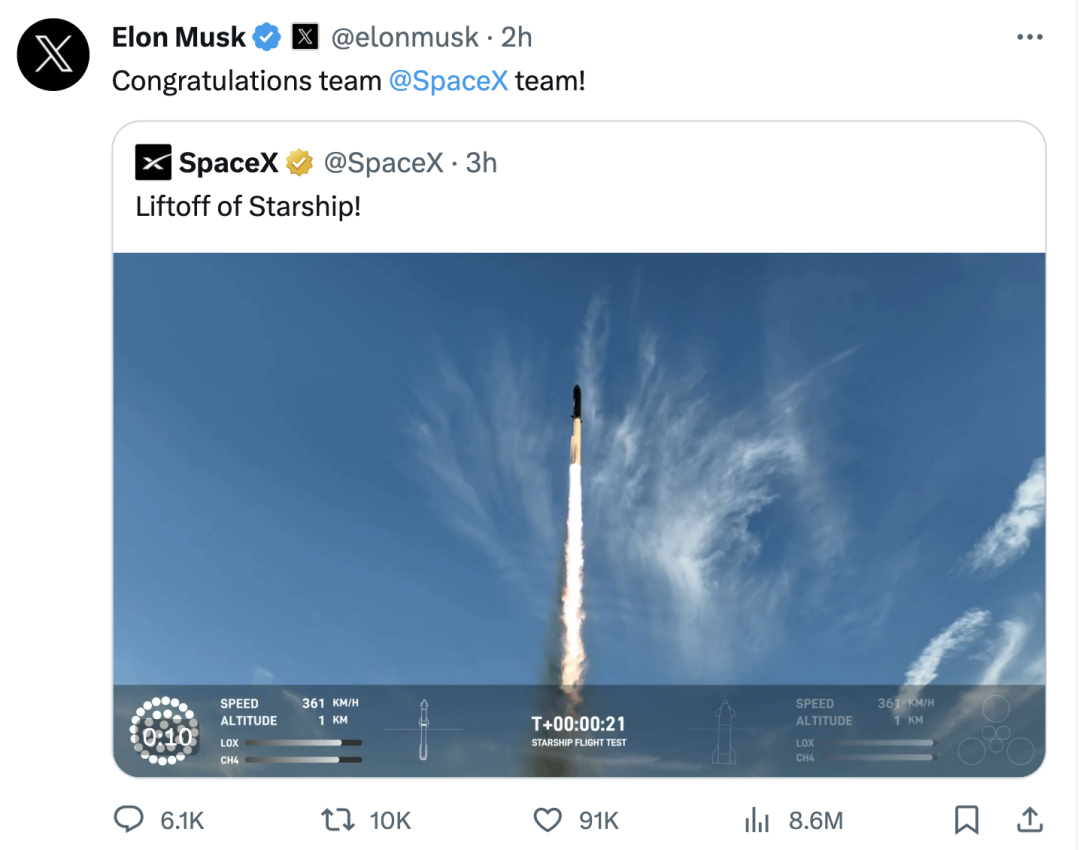Open the reply icon to comment

128,819
